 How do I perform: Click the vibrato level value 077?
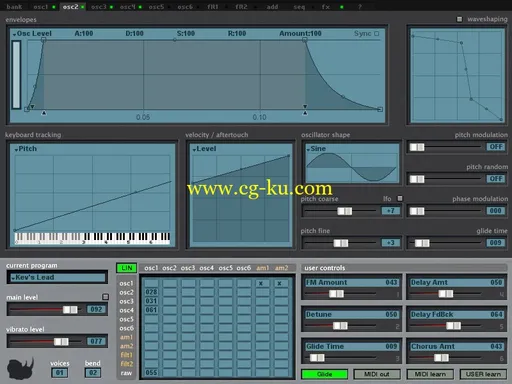96,341
